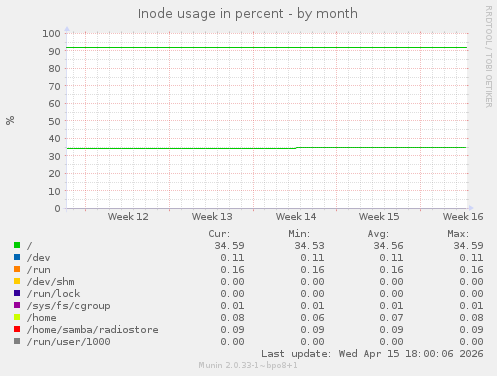497x376 pixels.
Task: Select the /run/lock legend label
Action: [54, 294]
